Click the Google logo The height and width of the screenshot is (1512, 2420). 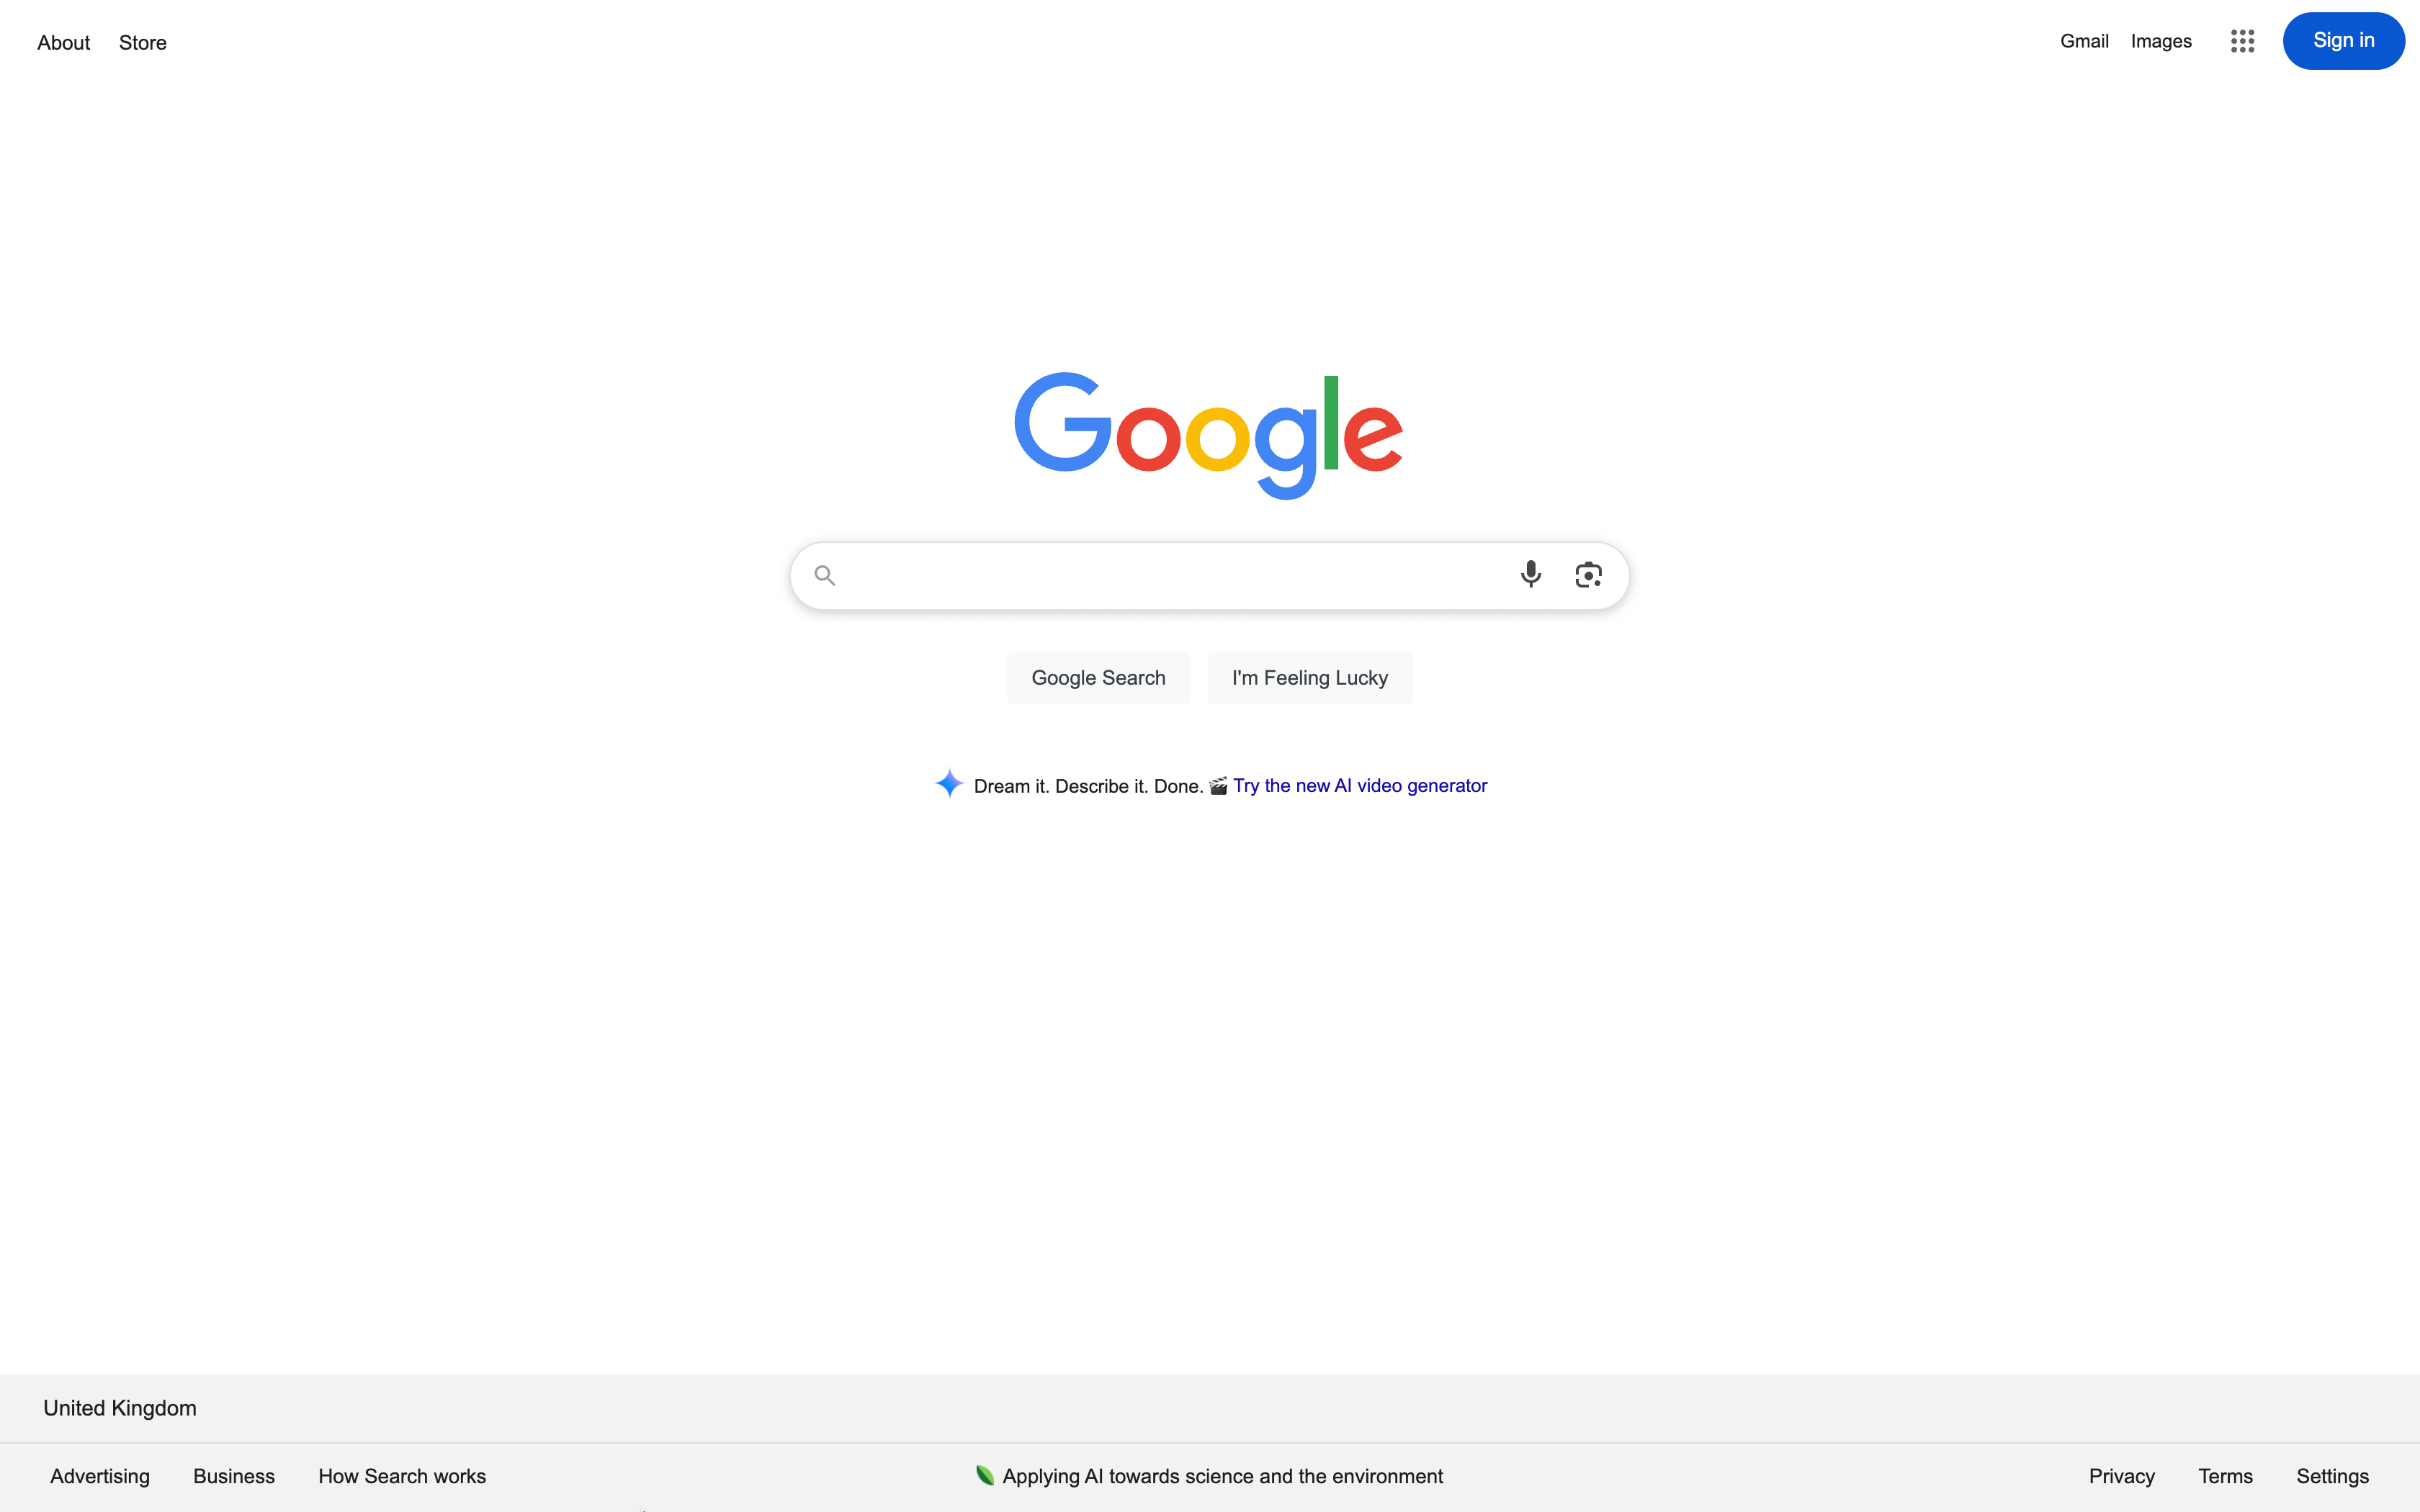(1209, 435)
